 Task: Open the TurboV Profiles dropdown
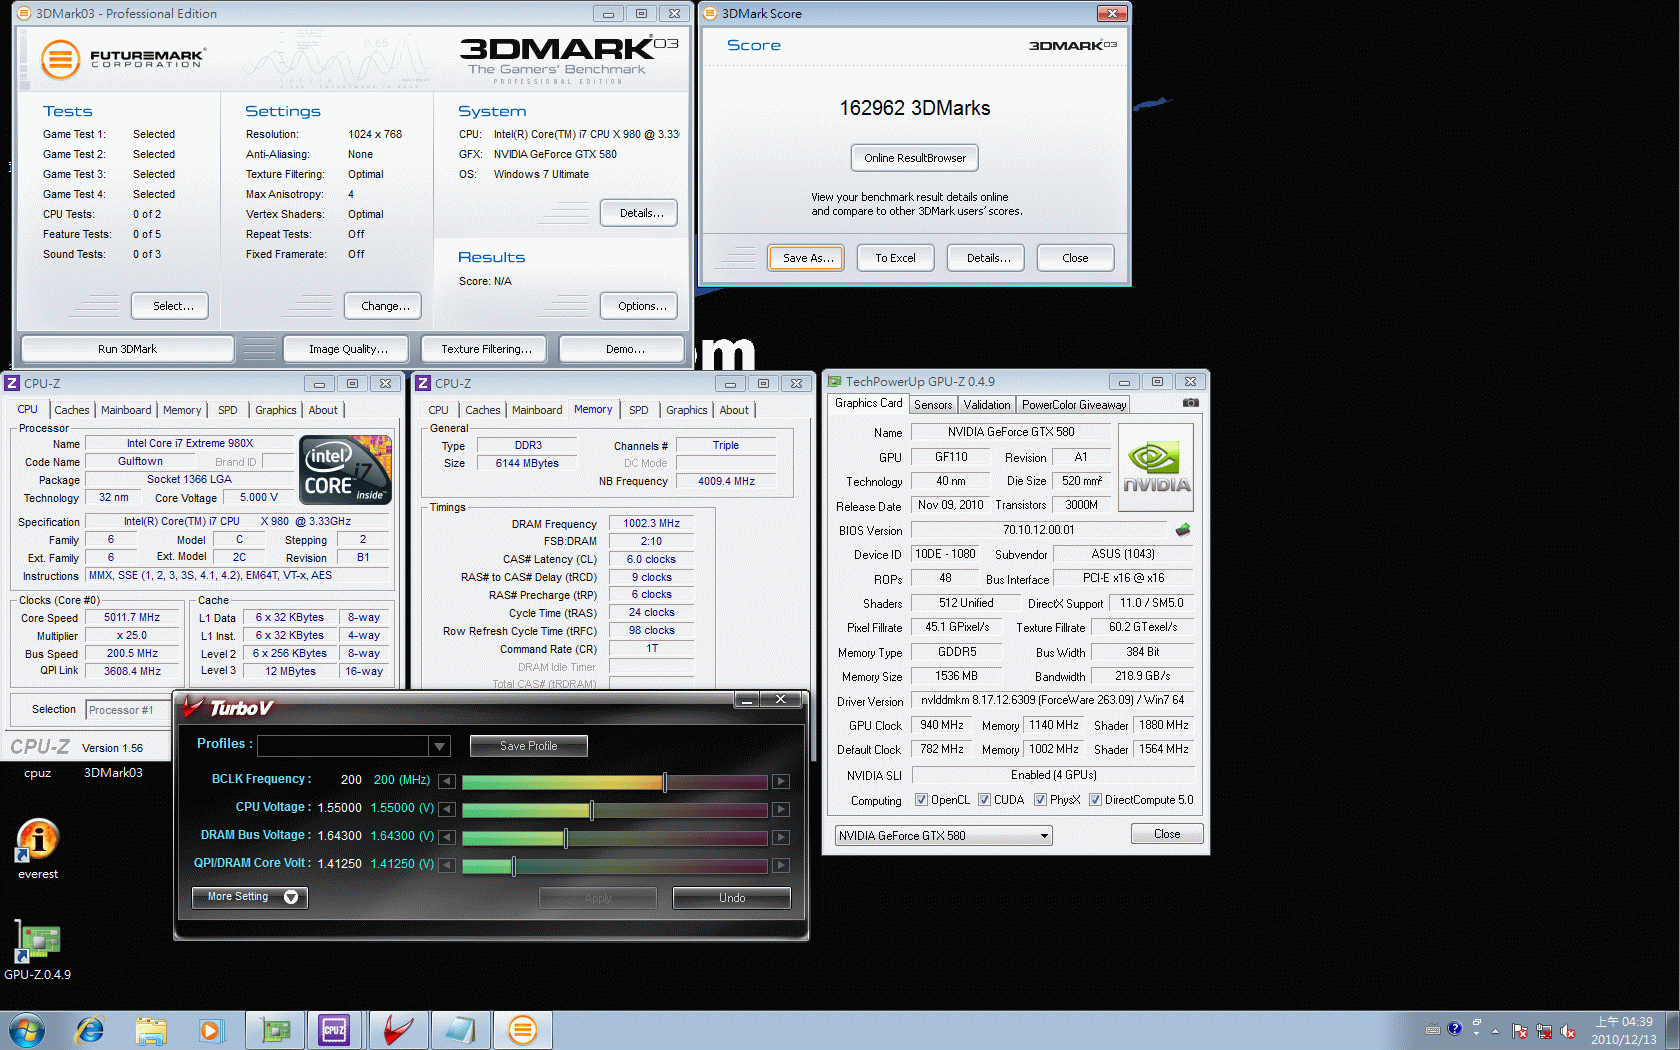438,746
